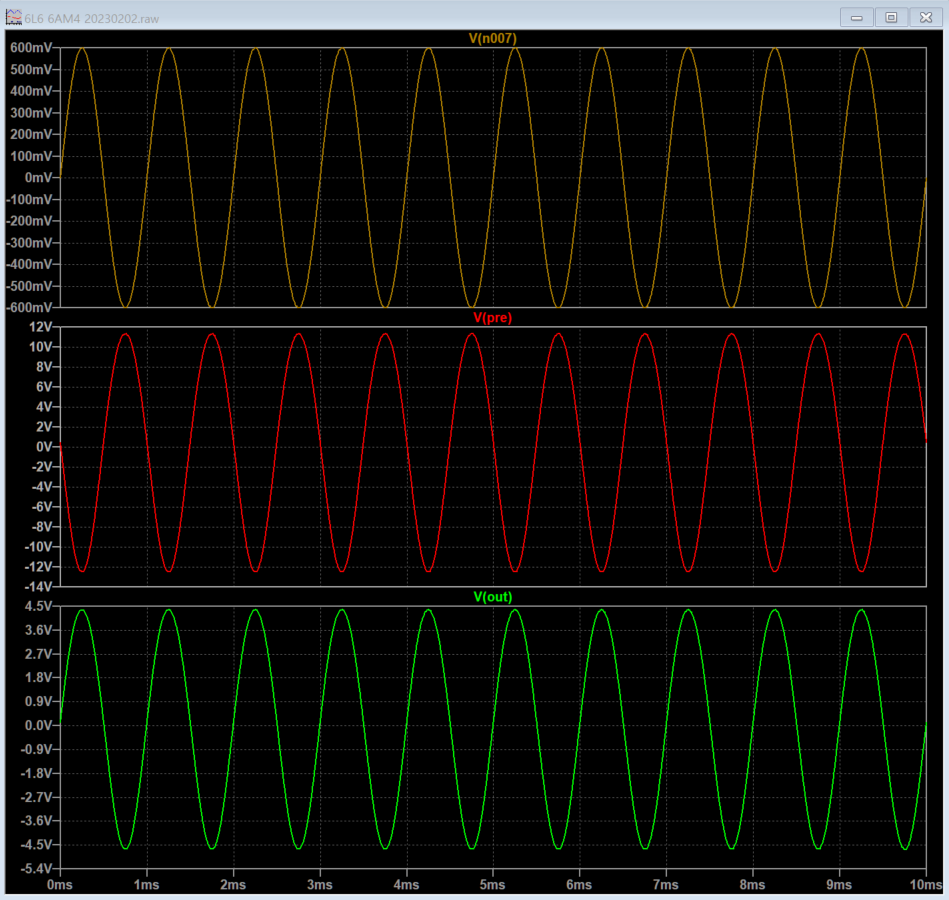Click the 6V axis label in V(pre) pane
The image size is (949, 900).
tap(44, 387)
